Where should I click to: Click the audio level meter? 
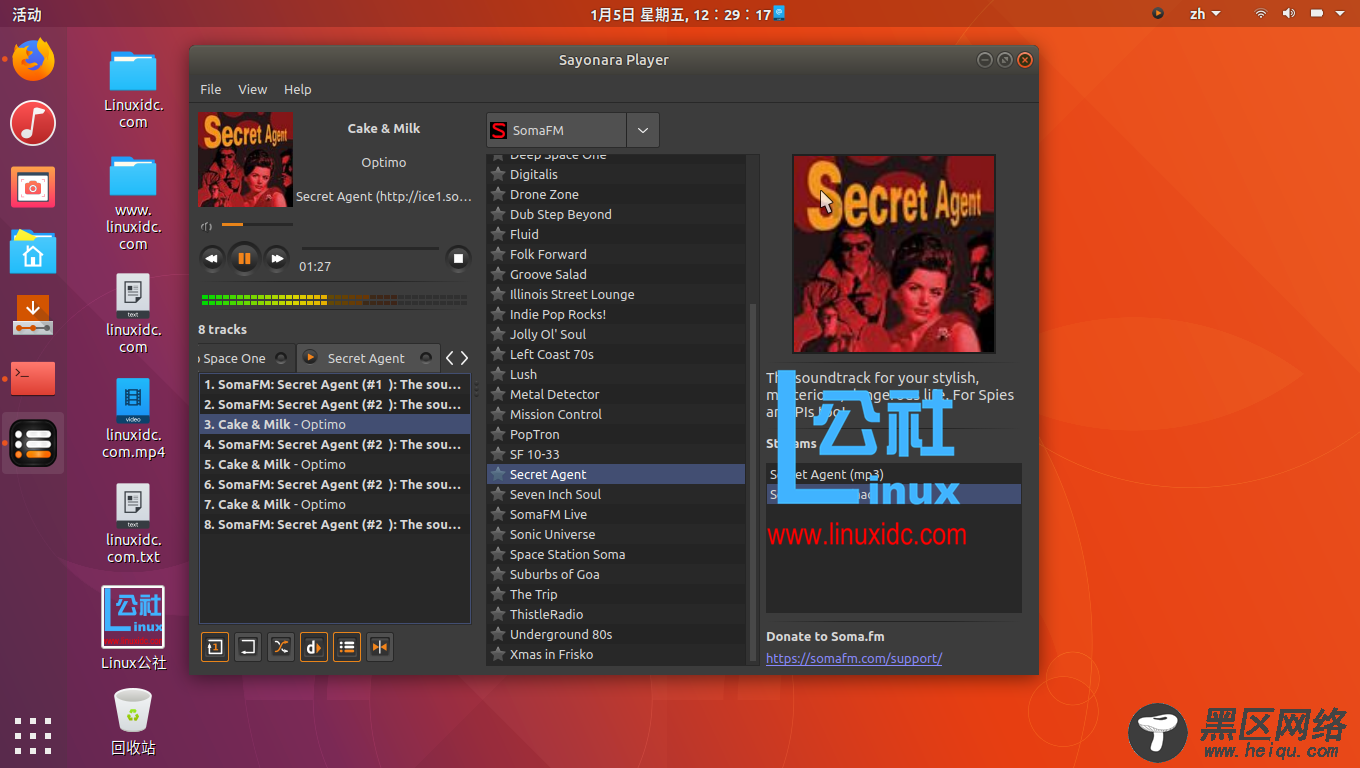(x=334, y=299)
